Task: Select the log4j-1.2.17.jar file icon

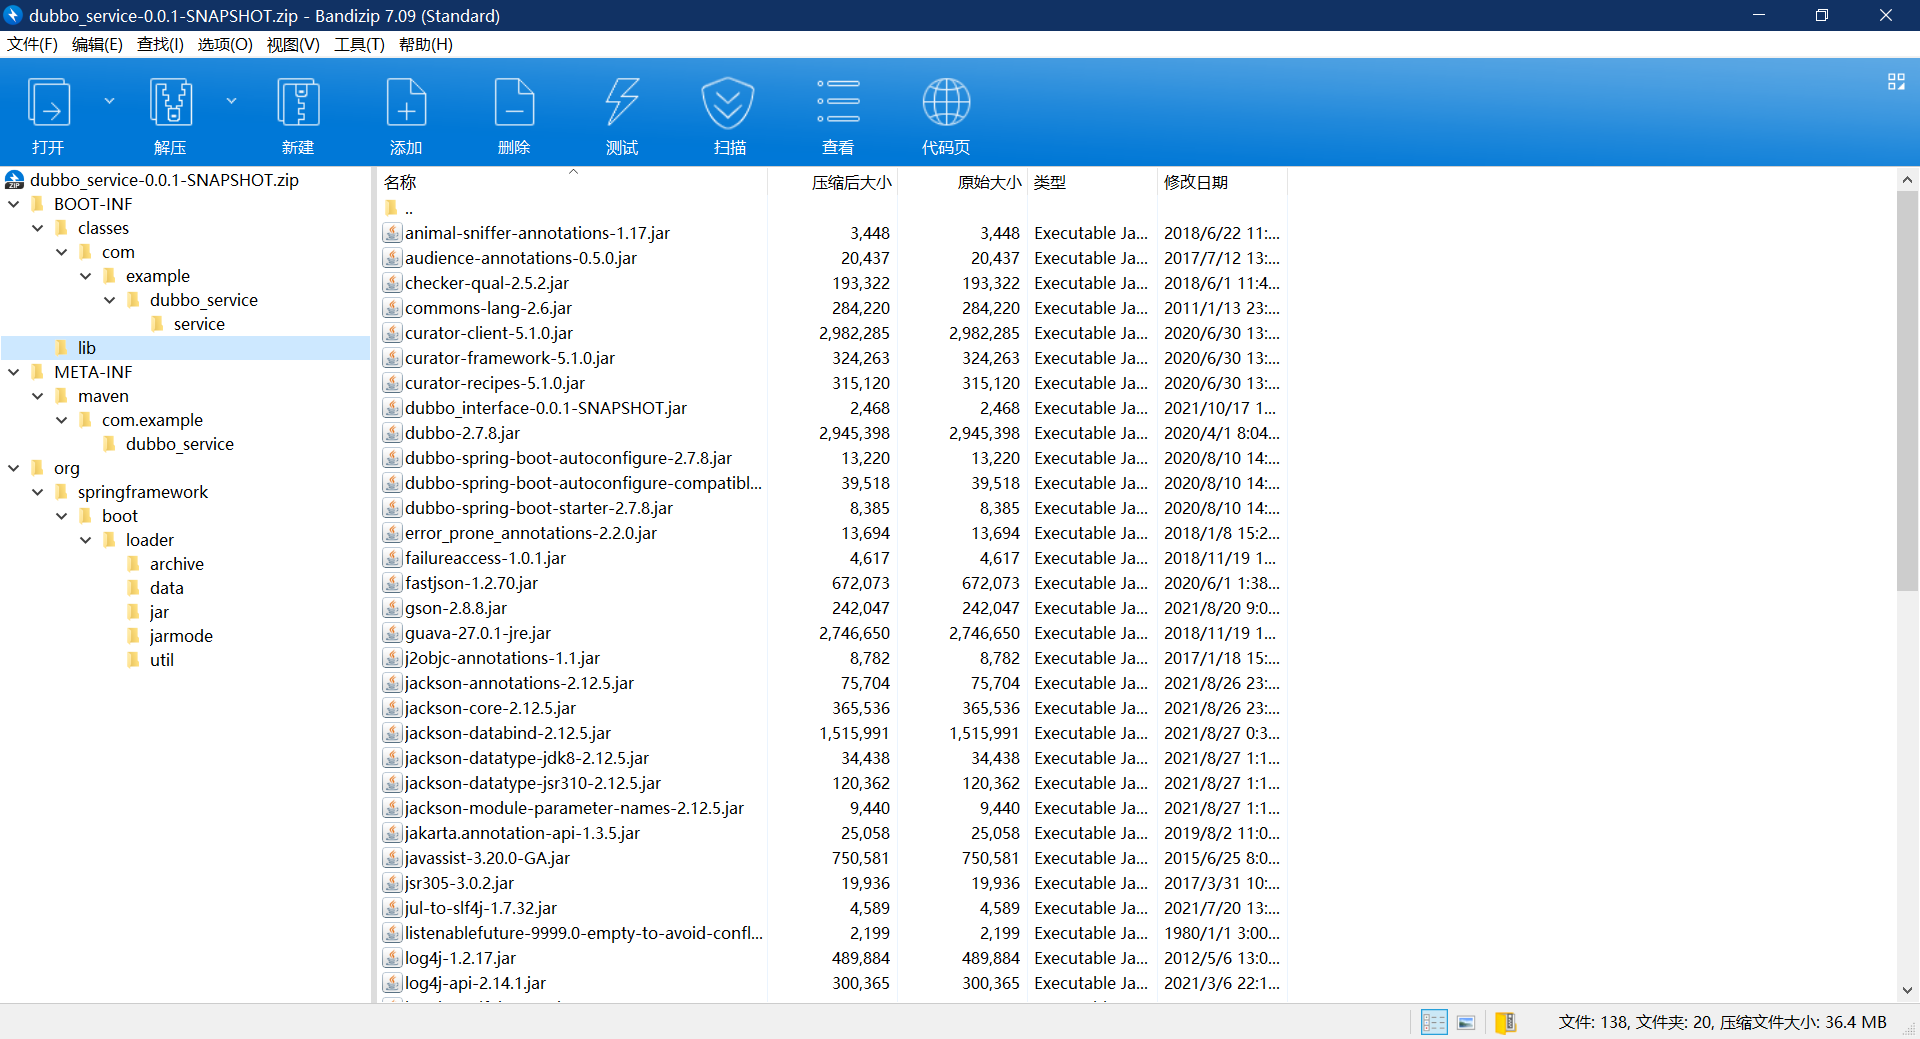Action: coord(393,958)
